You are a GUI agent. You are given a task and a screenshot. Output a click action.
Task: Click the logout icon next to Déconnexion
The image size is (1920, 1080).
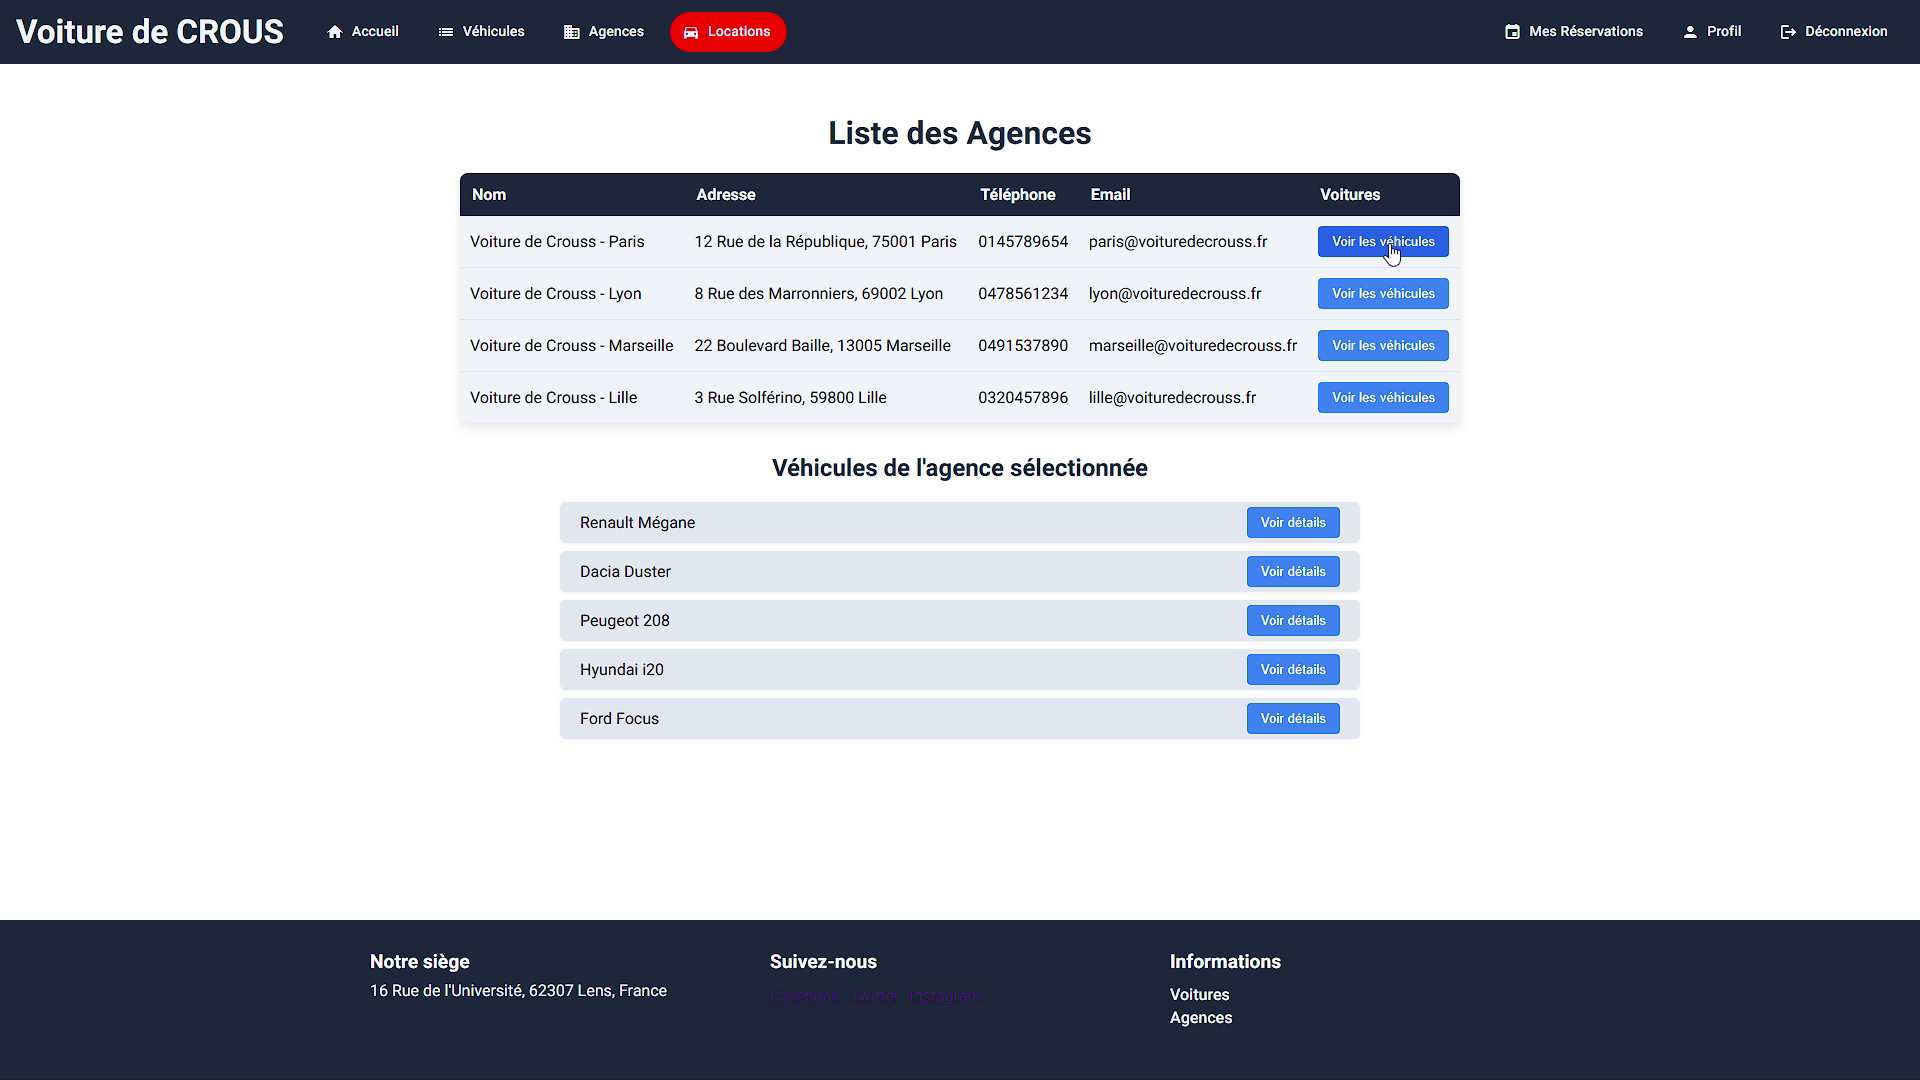(x=1788, y=31)
